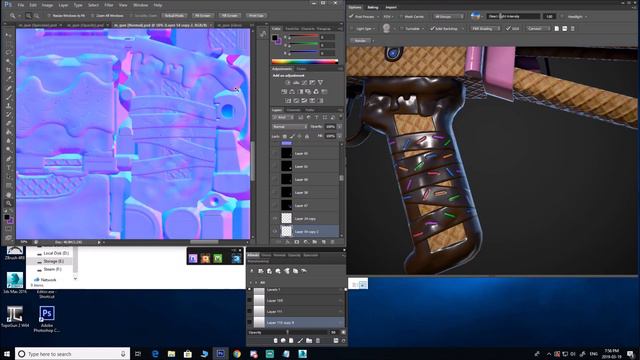Toggle the Grid checkbox in 3DO
This screenshot has width=640, height=360.
pos(509,29)
